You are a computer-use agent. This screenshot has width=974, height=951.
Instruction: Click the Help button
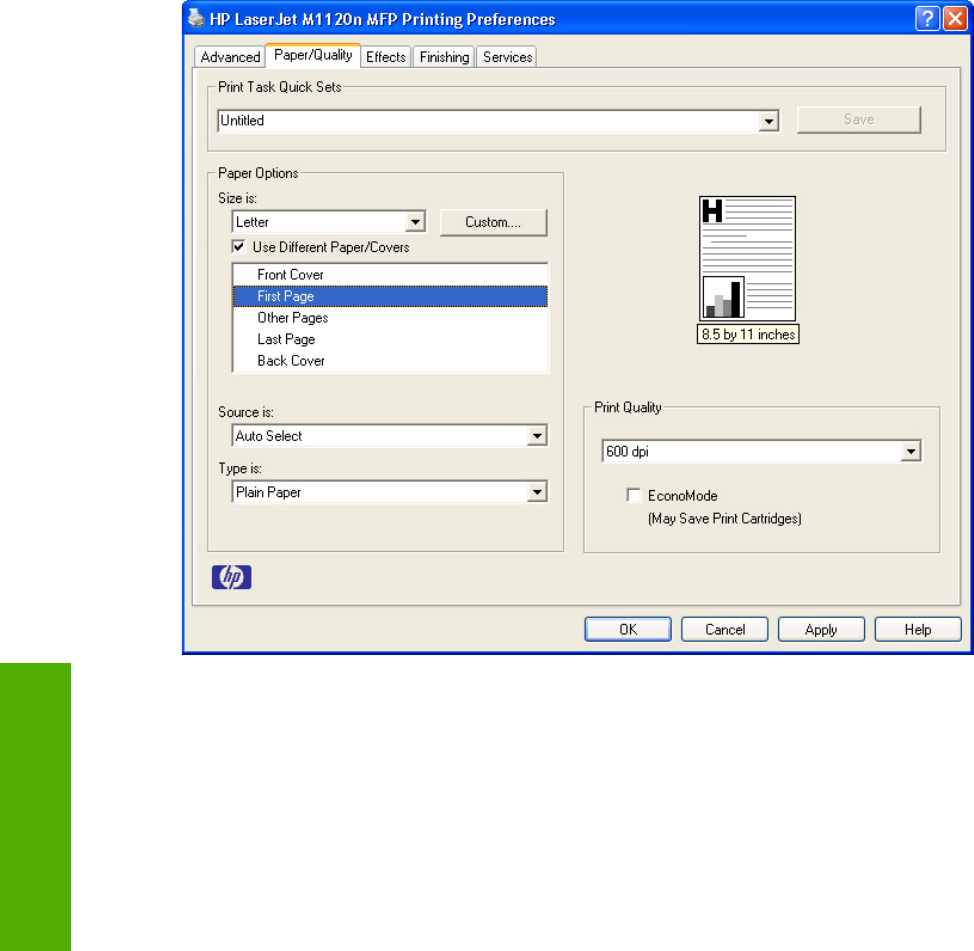tap(918, 629)
